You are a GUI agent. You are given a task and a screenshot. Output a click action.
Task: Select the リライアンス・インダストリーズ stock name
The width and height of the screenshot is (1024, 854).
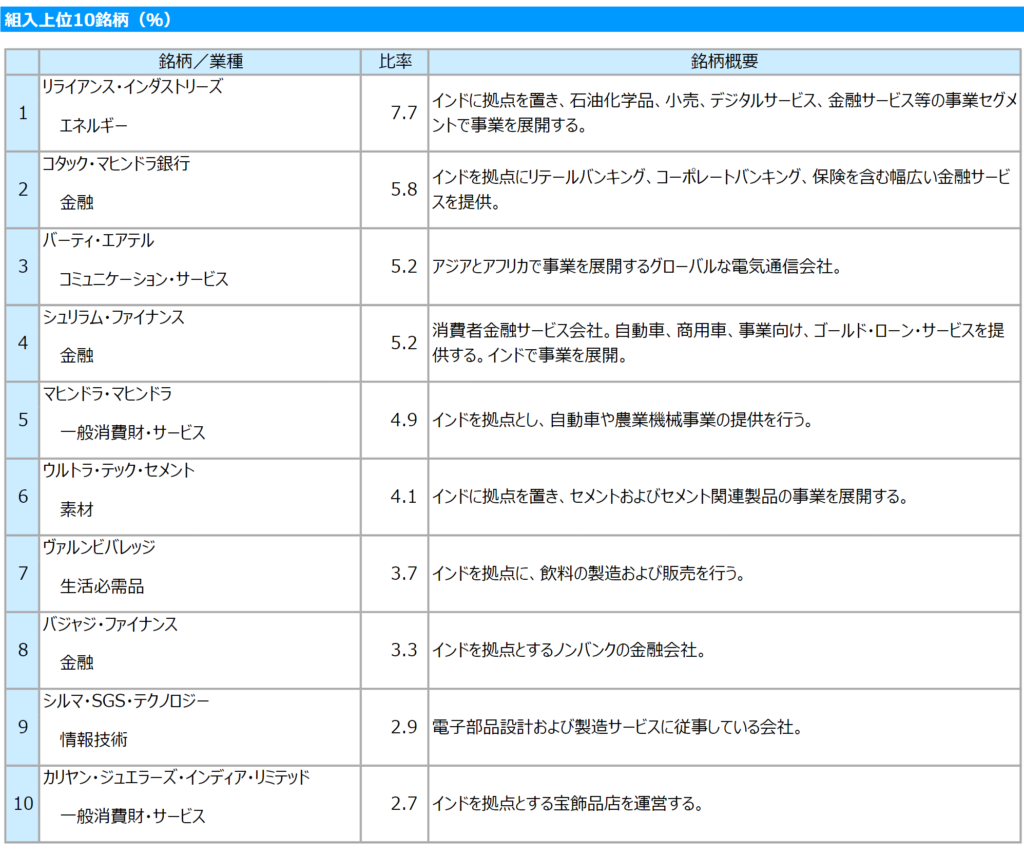[x=131, y=87]
